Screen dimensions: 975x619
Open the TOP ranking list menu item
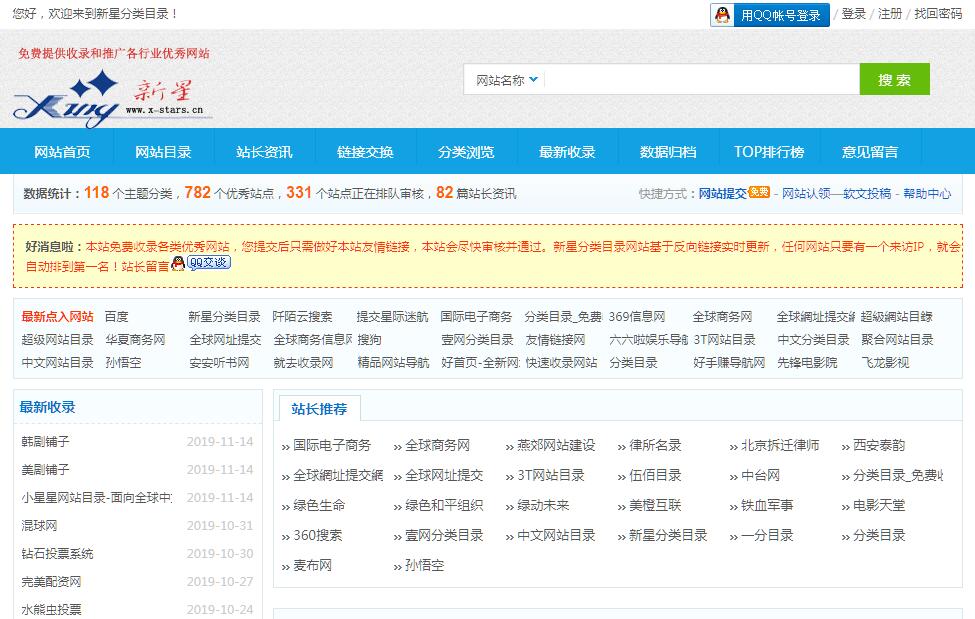[x=768, y=152]
